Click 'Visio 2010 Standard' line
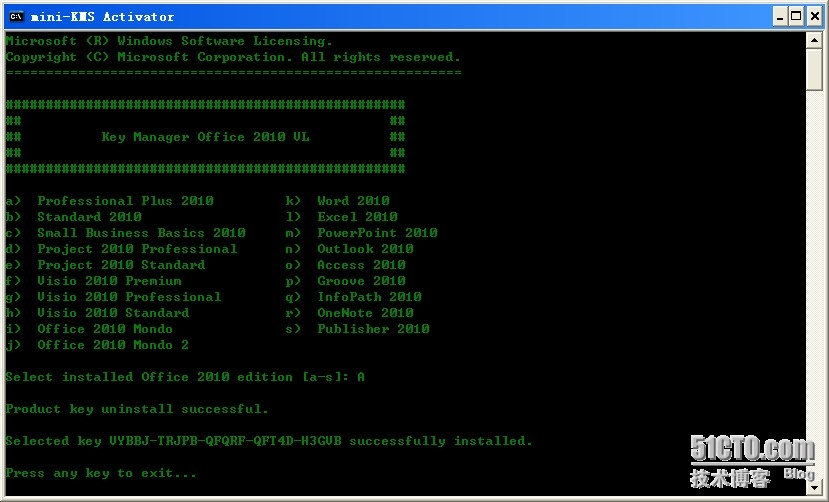The image size is (829, 502). pyautogui.click(x=97, y=313)
